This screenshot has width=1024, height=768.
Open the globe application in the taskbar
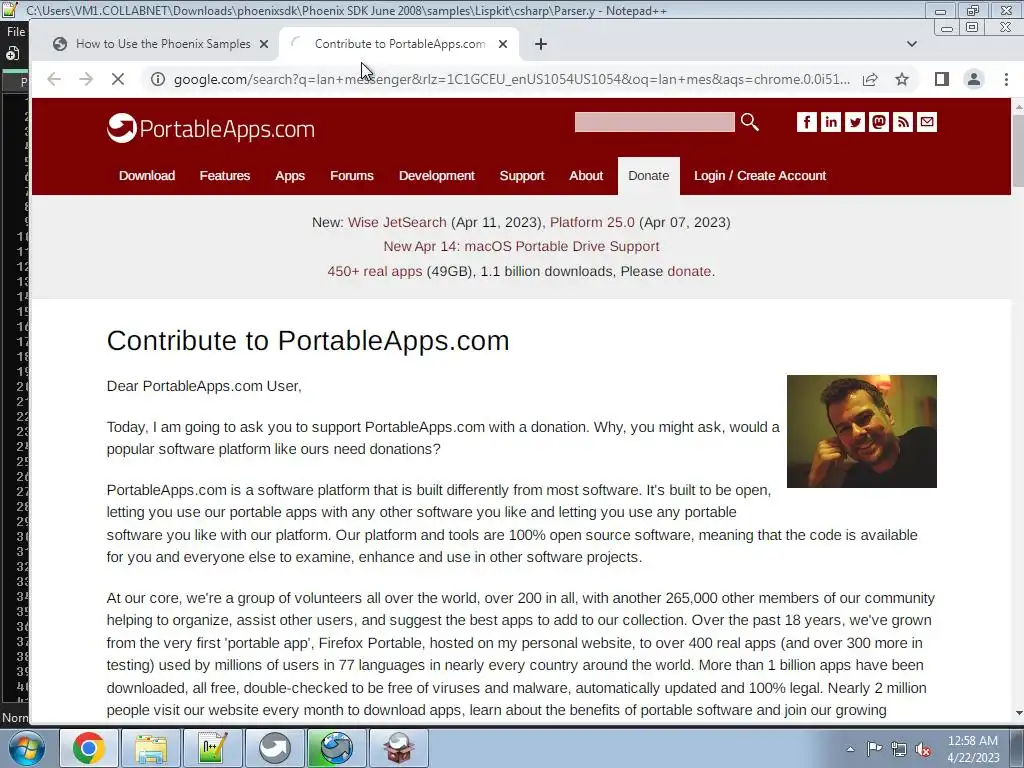click(x=336, y=748)
